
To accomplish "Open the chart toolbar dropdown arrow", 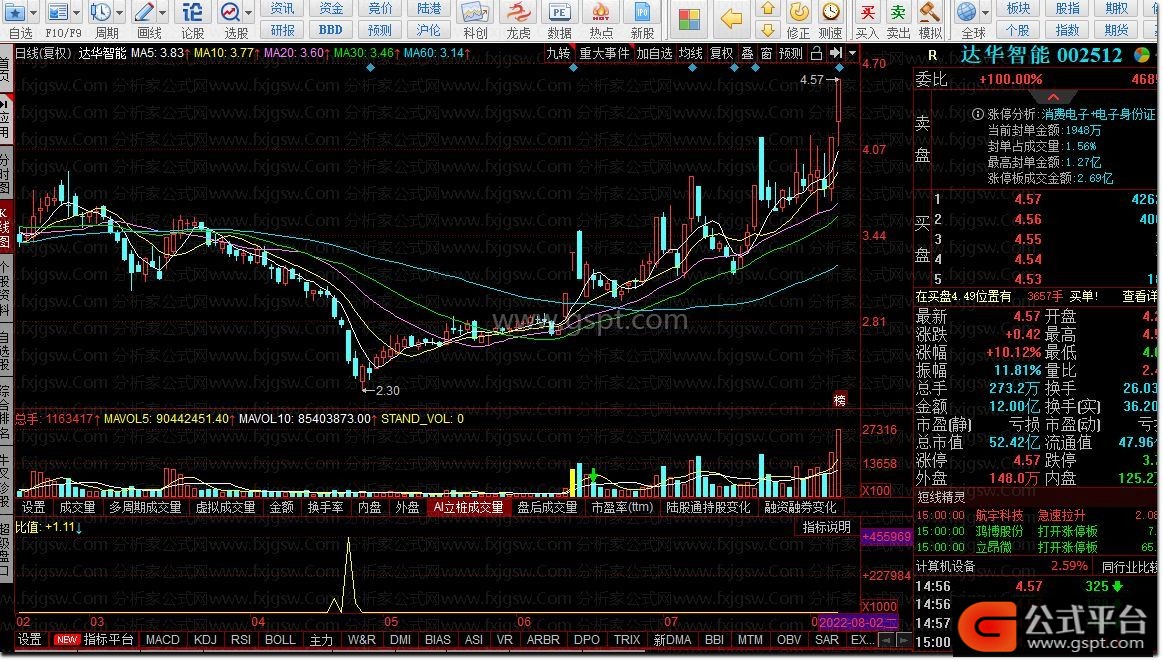I will point(852,53).
